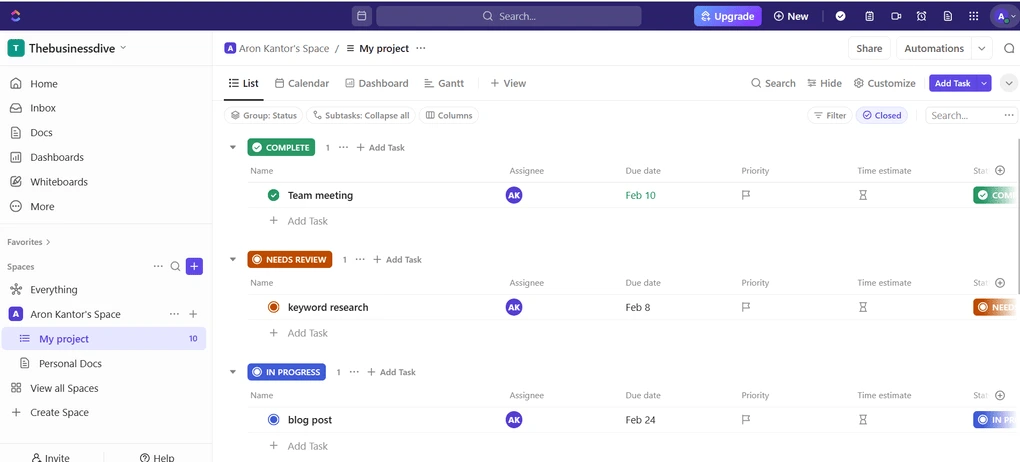Viewport: 1020px width, 462px height.
Task: Click the NEEDS REVIEW status color badge
Action: (289, 260)
